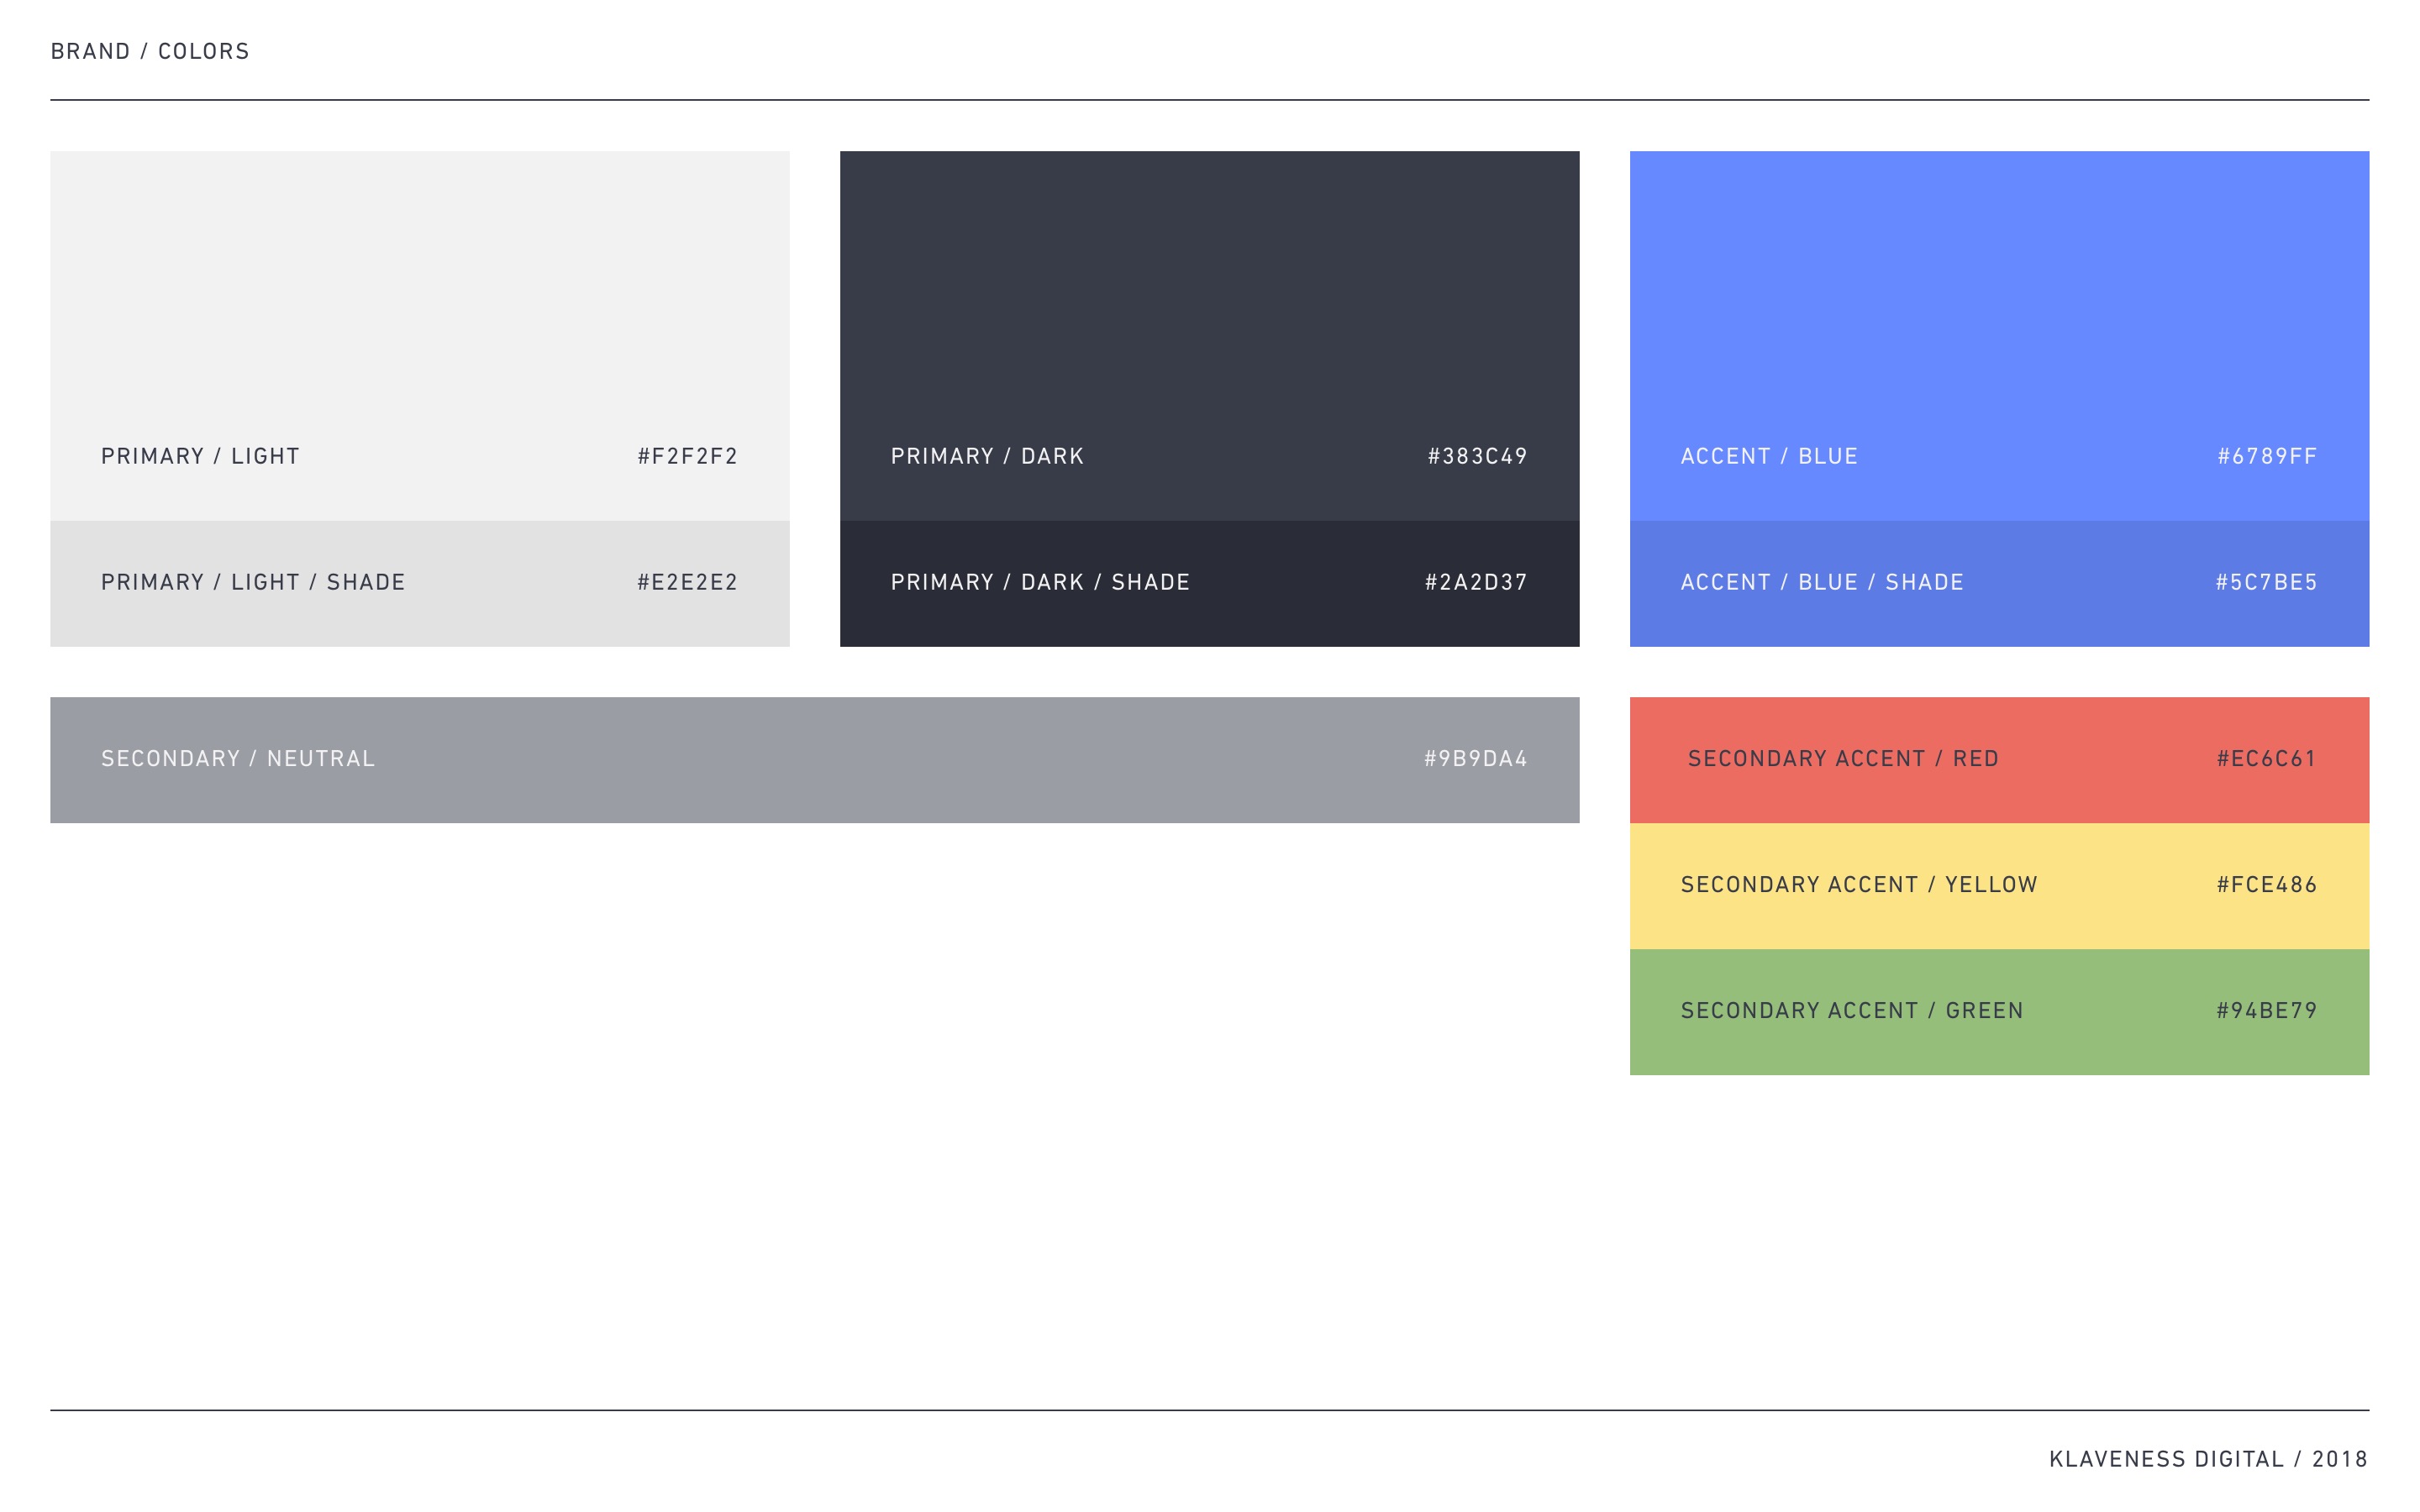Select the hex value #EC6C61

(2266, 759)
